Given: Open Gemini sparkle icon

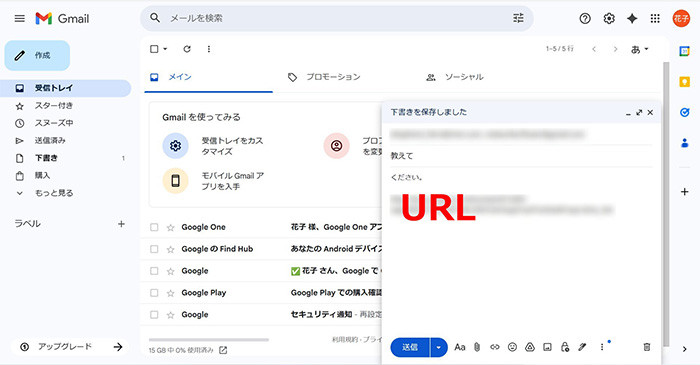Looking at the screenshot, I should click(x=632, y=18).
